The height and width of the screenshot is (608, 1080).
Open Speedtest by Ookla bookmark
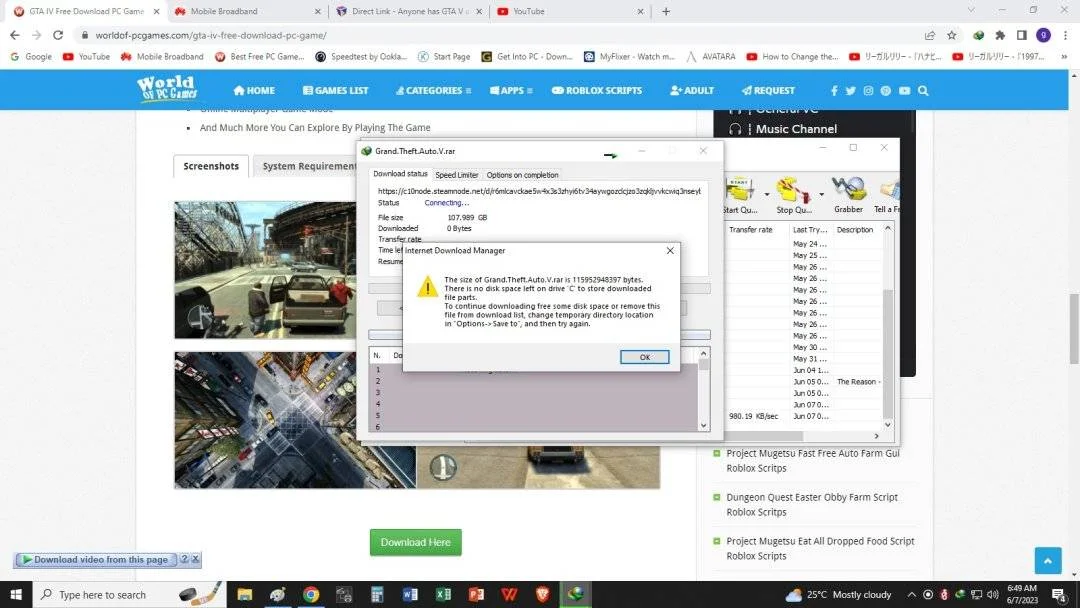(x=361, y=56)
